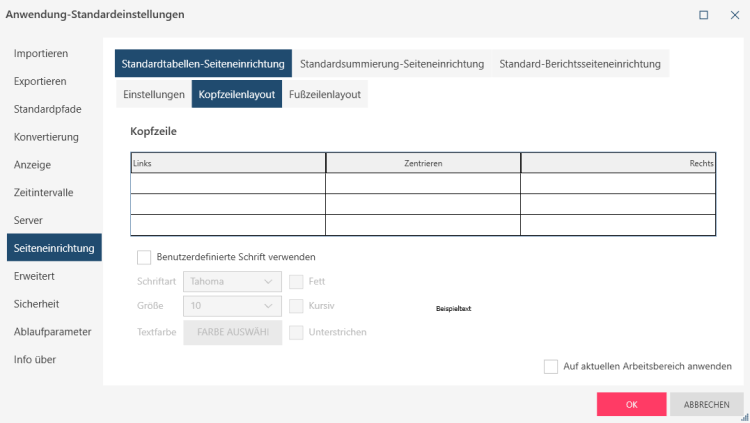Toggle the Kursiv checkbox

tap(296, 307)
